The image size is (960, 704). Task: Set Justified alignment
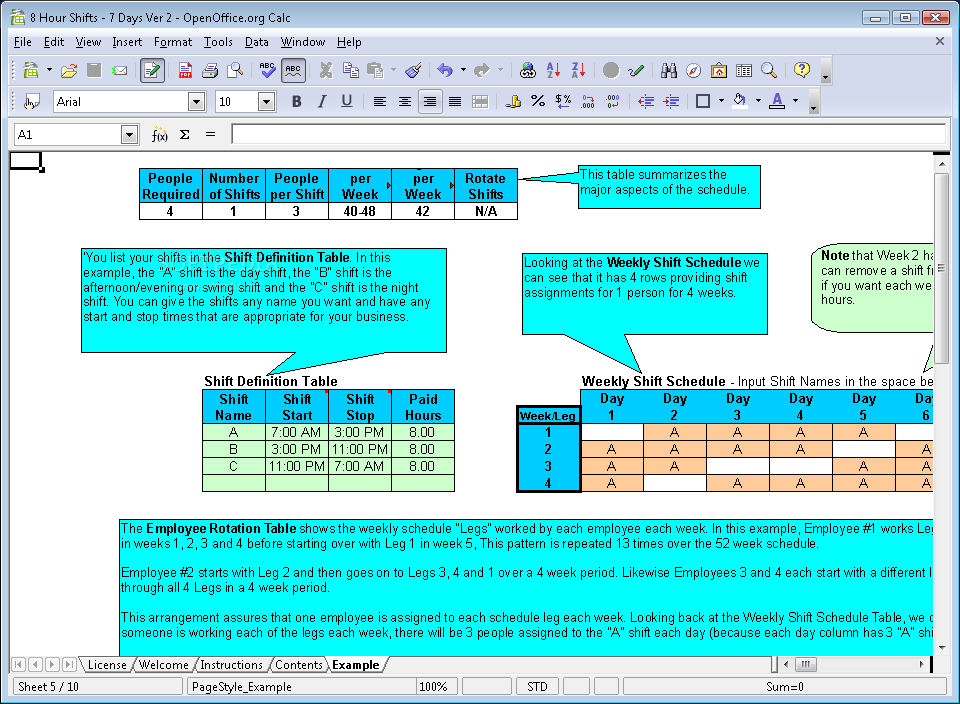[x=455, y=102]
